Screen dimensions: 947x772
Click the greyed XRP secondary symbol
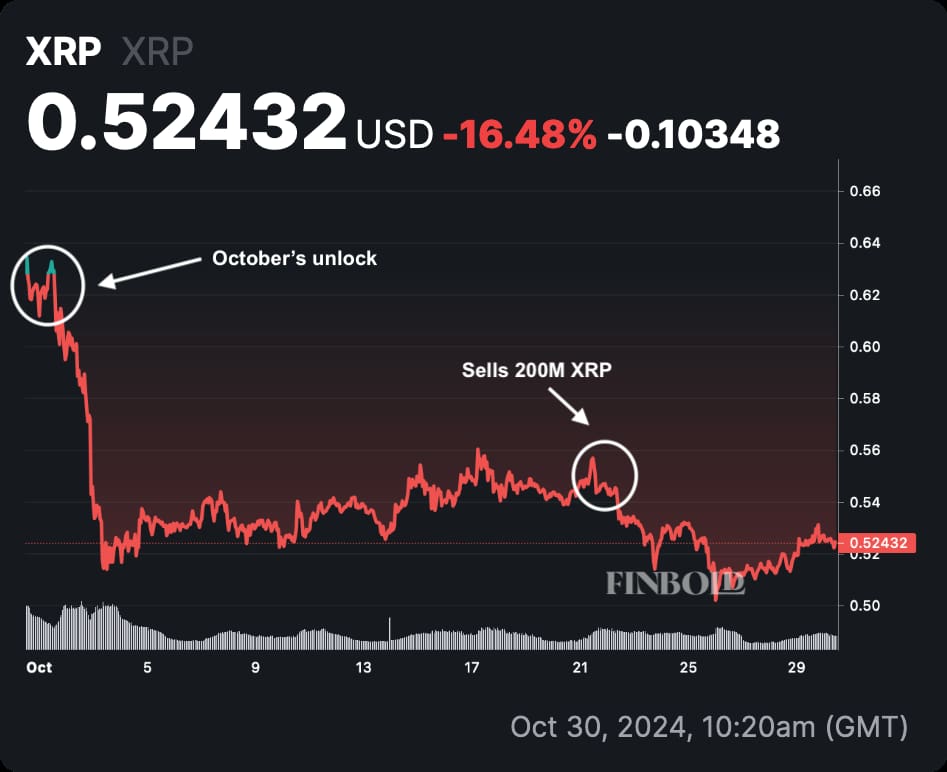coord(158,51)
